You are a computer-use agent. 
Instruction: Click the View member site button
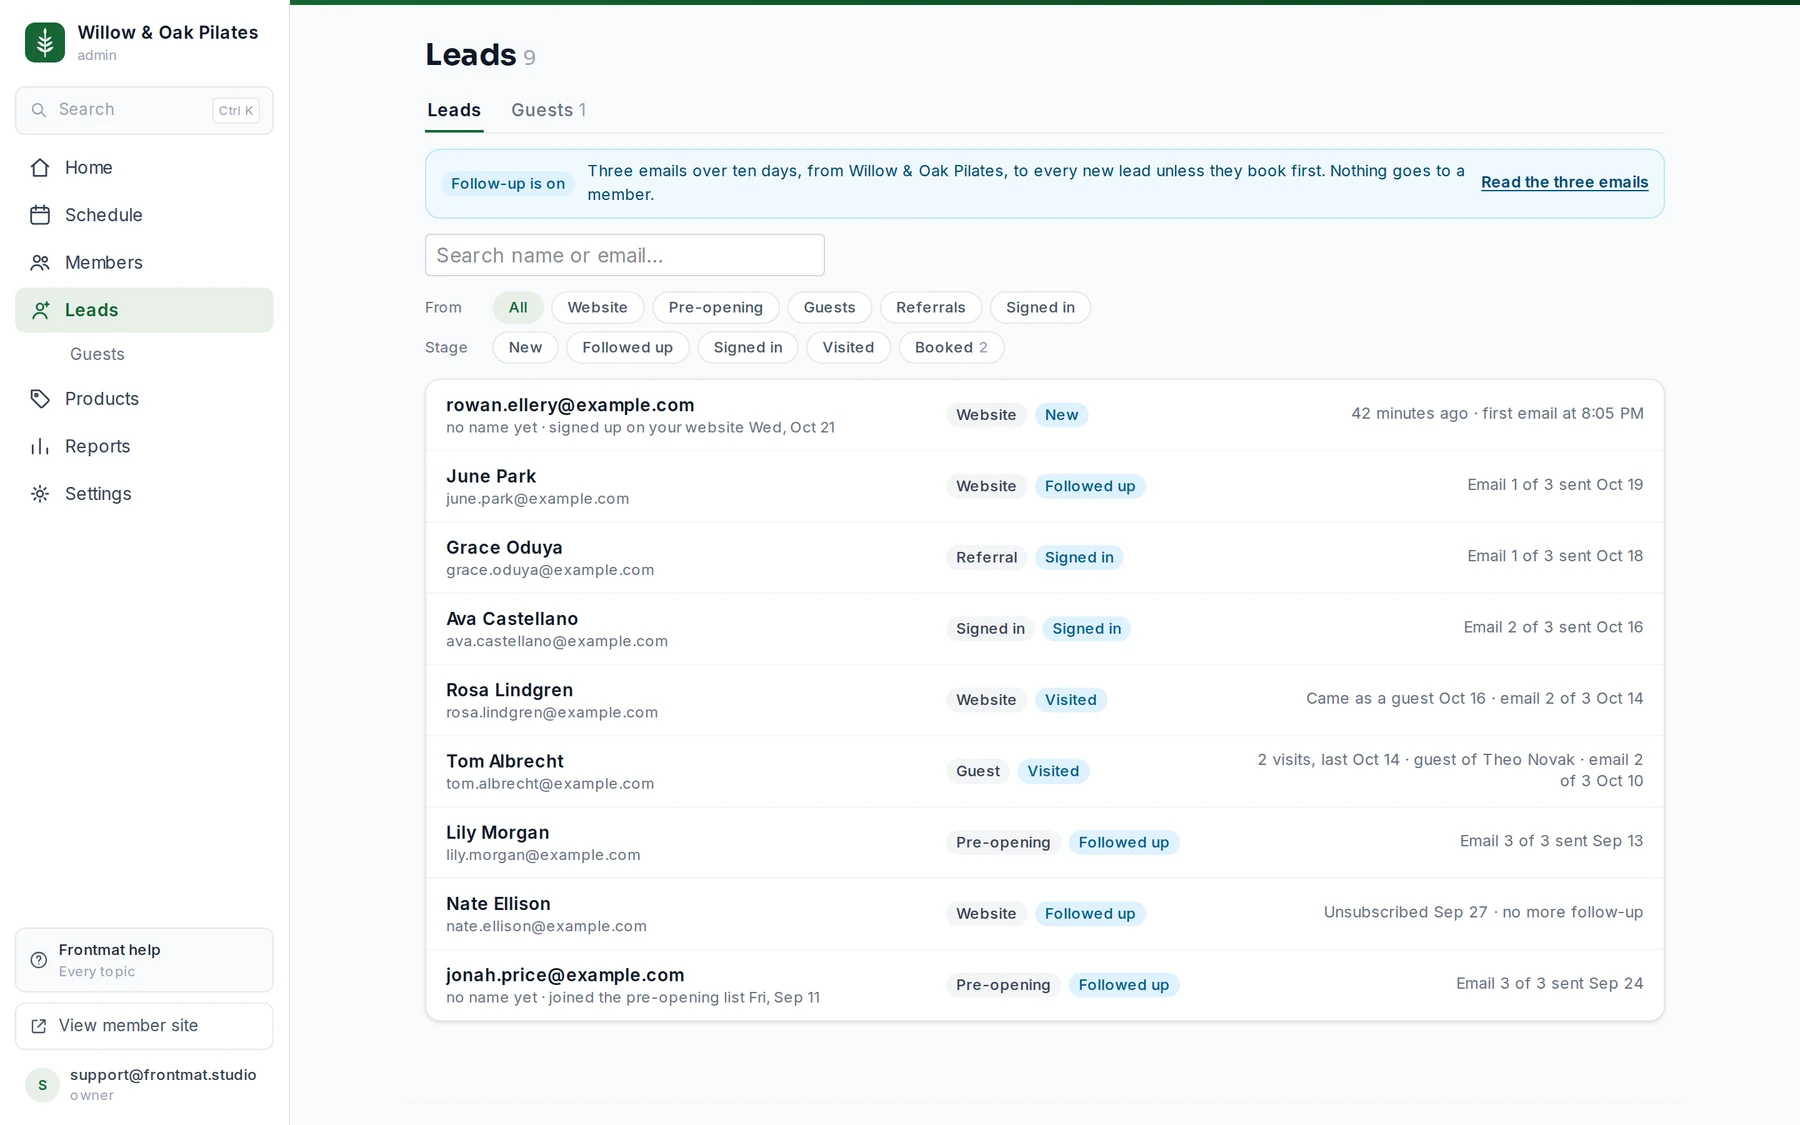[144, 1026]
